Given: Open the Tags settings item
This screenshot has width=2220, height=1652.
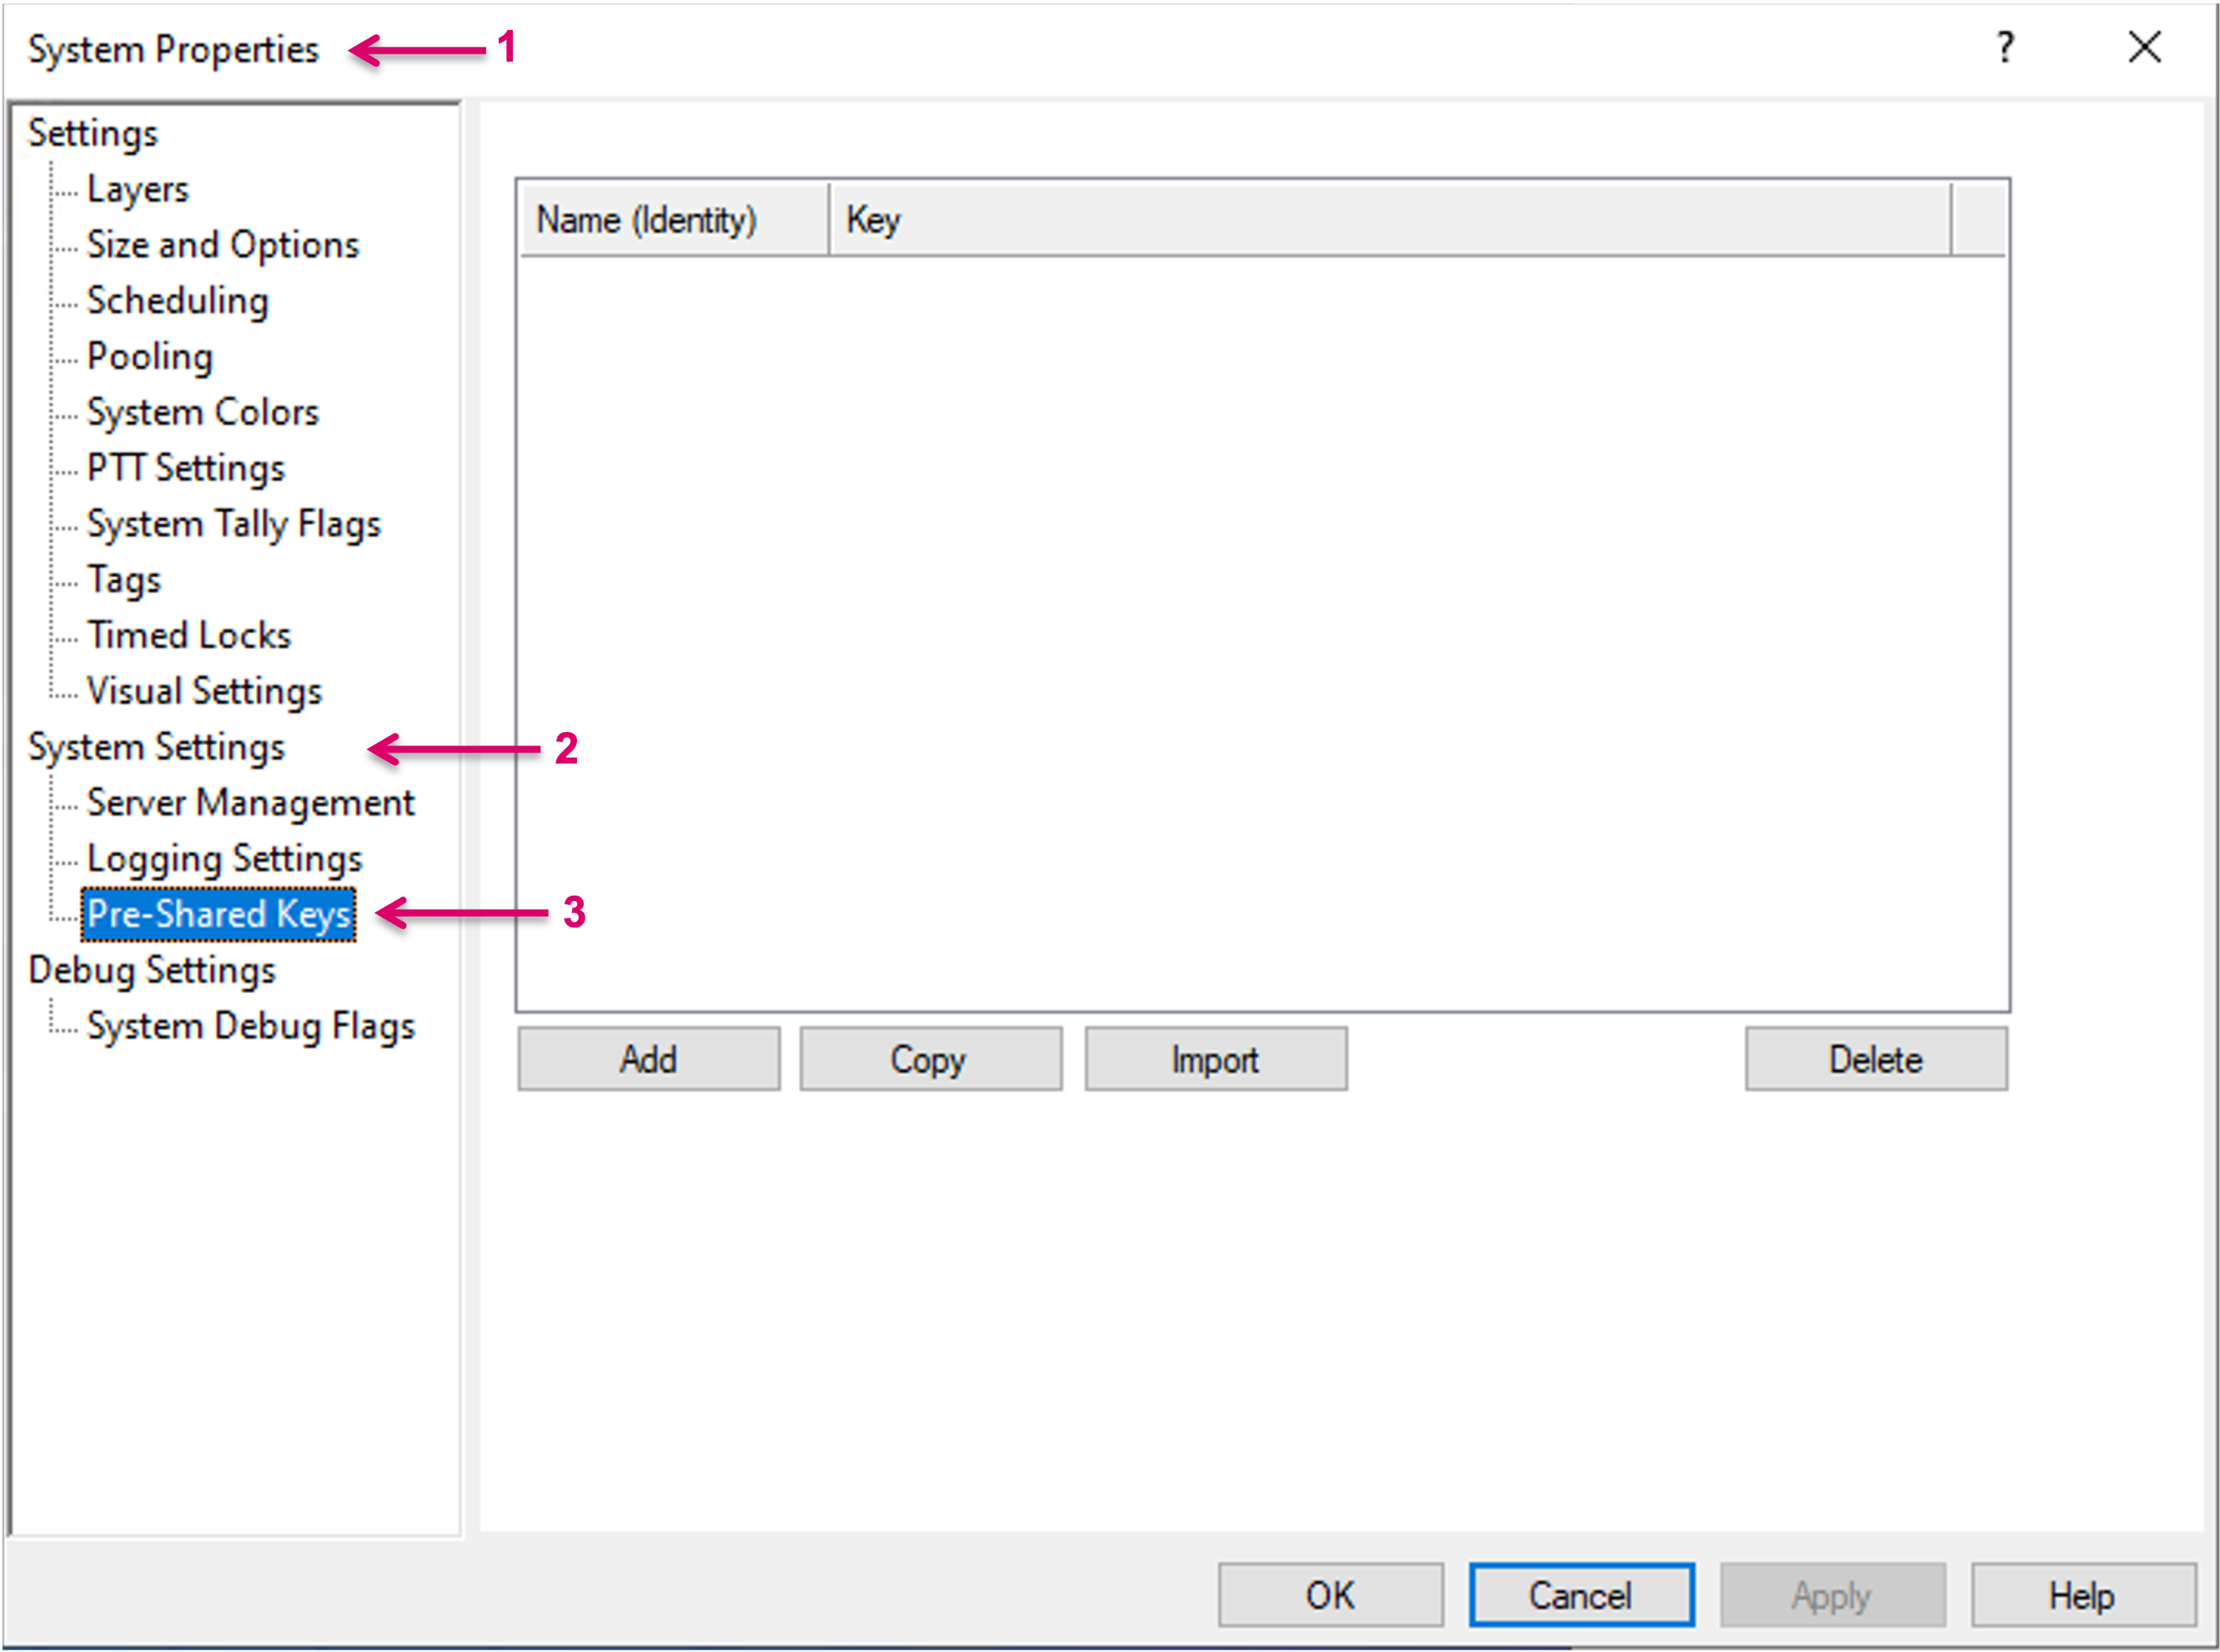Looking at the screenshot, I should [123, 580].
